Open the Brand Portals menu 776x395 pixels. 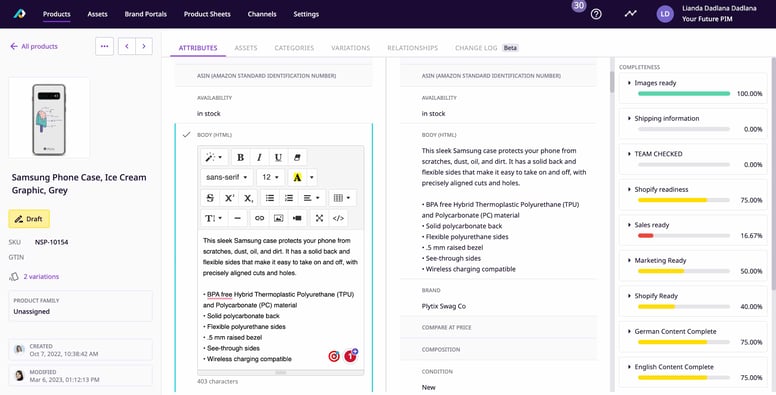click(x=146, y=14)
